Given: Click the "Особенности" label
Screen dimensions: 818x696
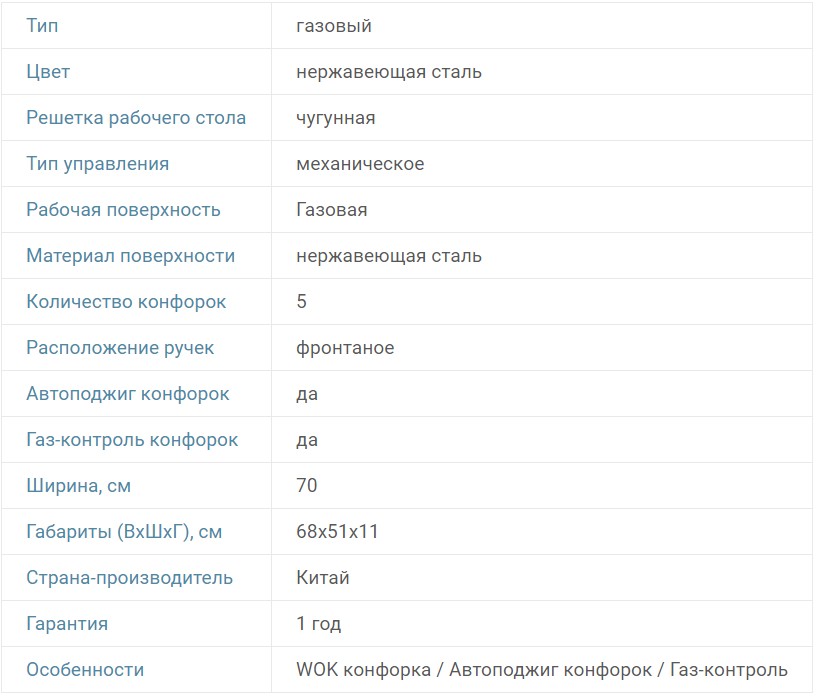Looking at the screenshot, I should coord(85,670).
